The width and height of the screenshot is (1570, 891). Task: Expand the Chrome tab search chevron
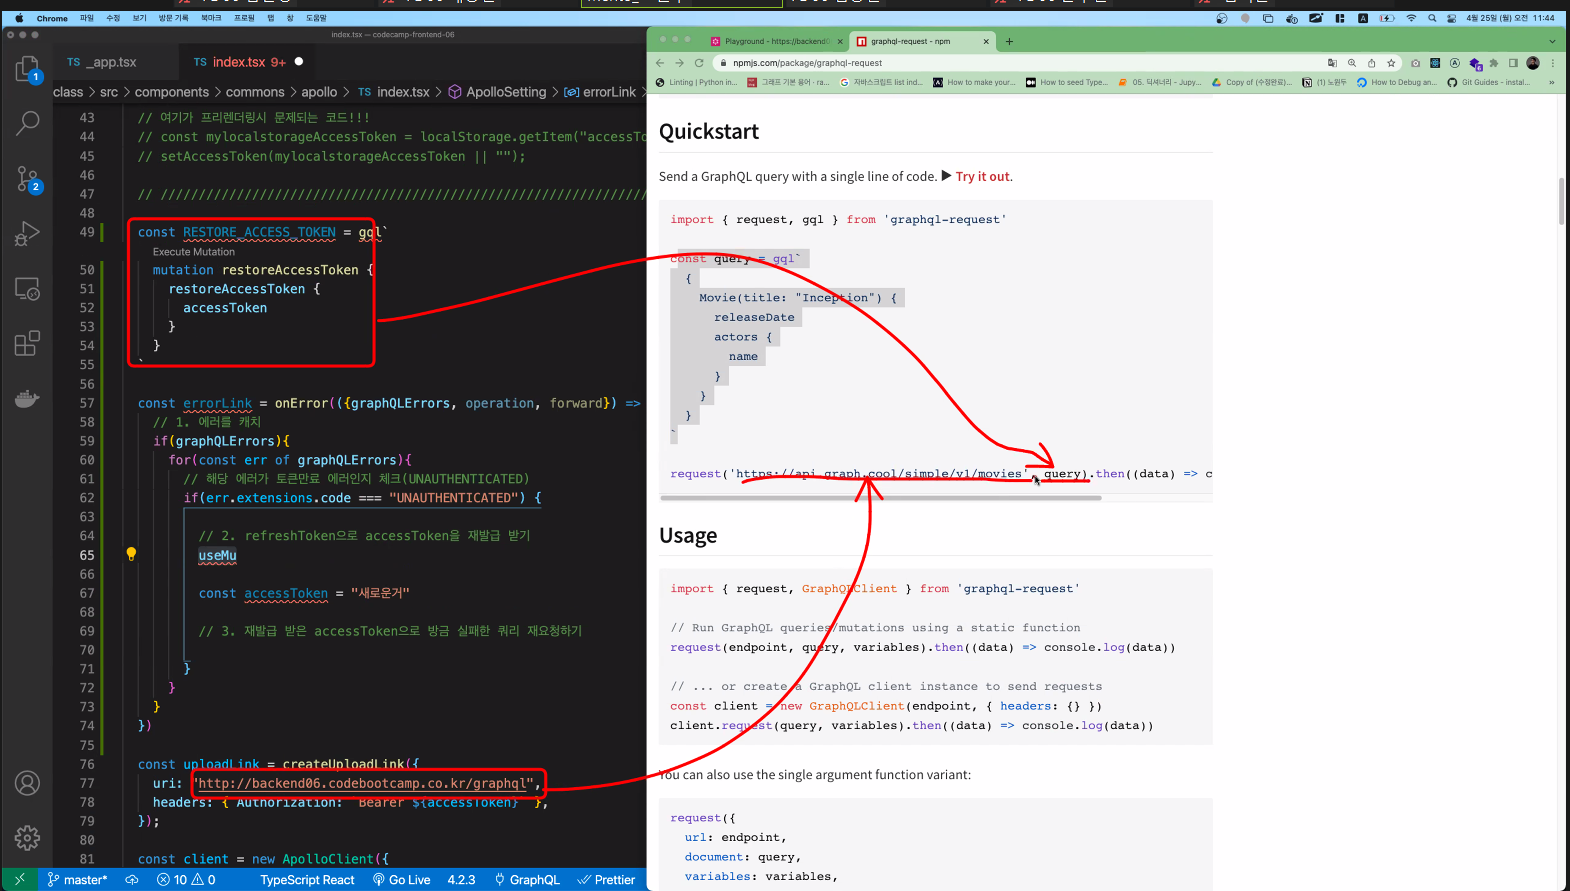1552,41
